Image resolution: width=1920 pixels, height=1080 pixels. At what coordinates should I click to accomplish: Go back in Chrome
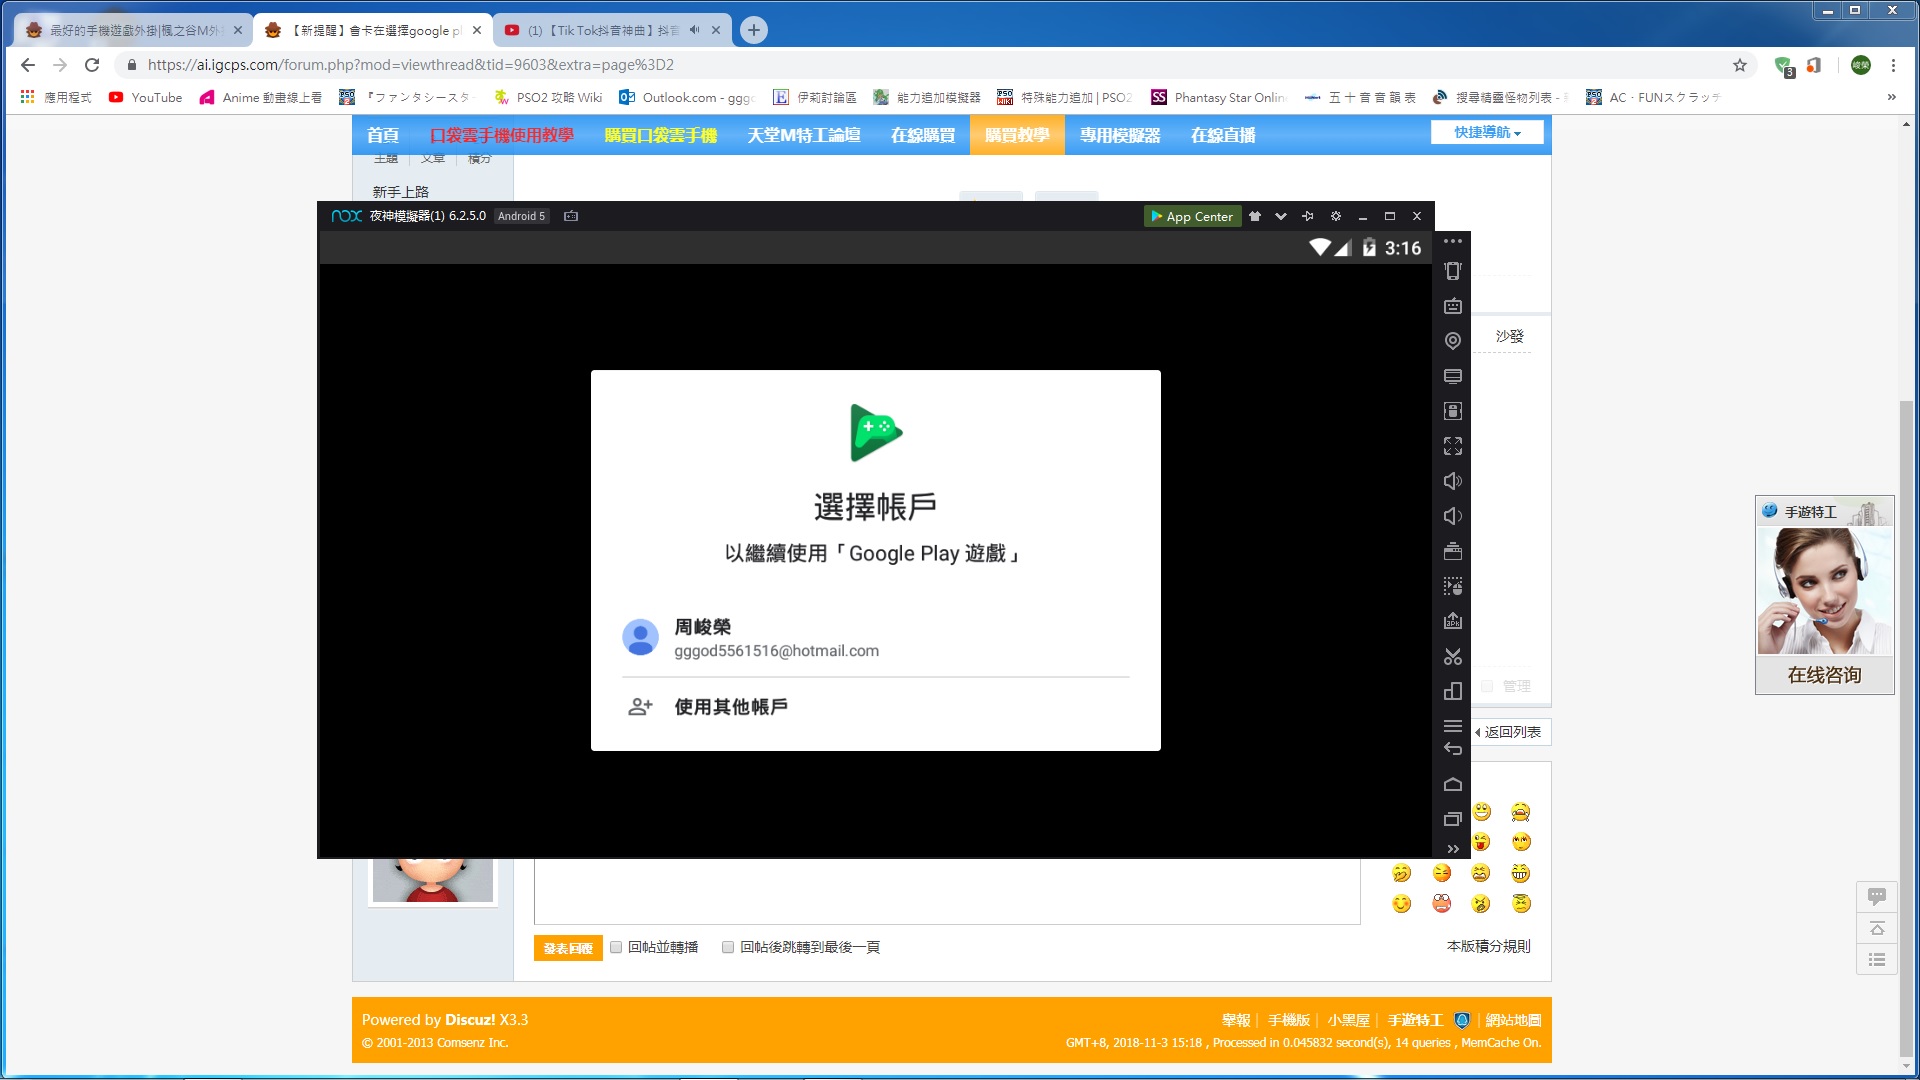[x=28, y=65]
